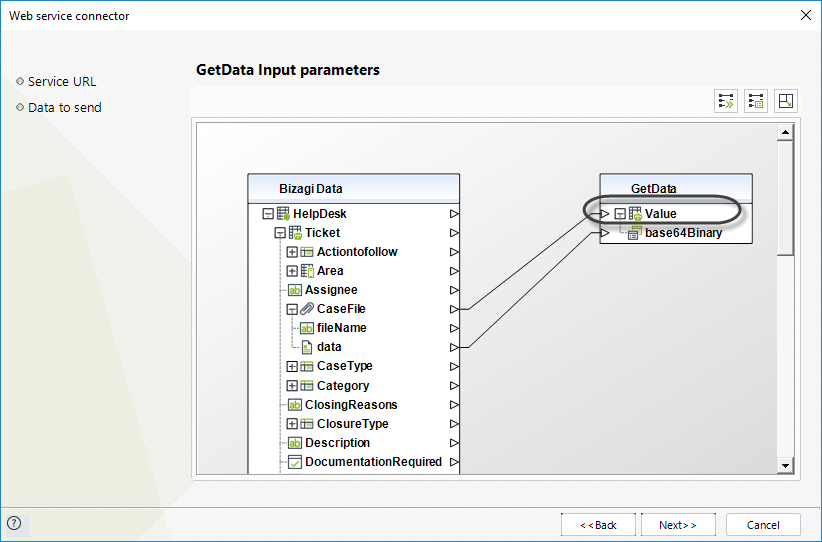This screenshot has height=542, width=822.
Task: Click the HelpDesk entity icon
Action: pos(283,214)
